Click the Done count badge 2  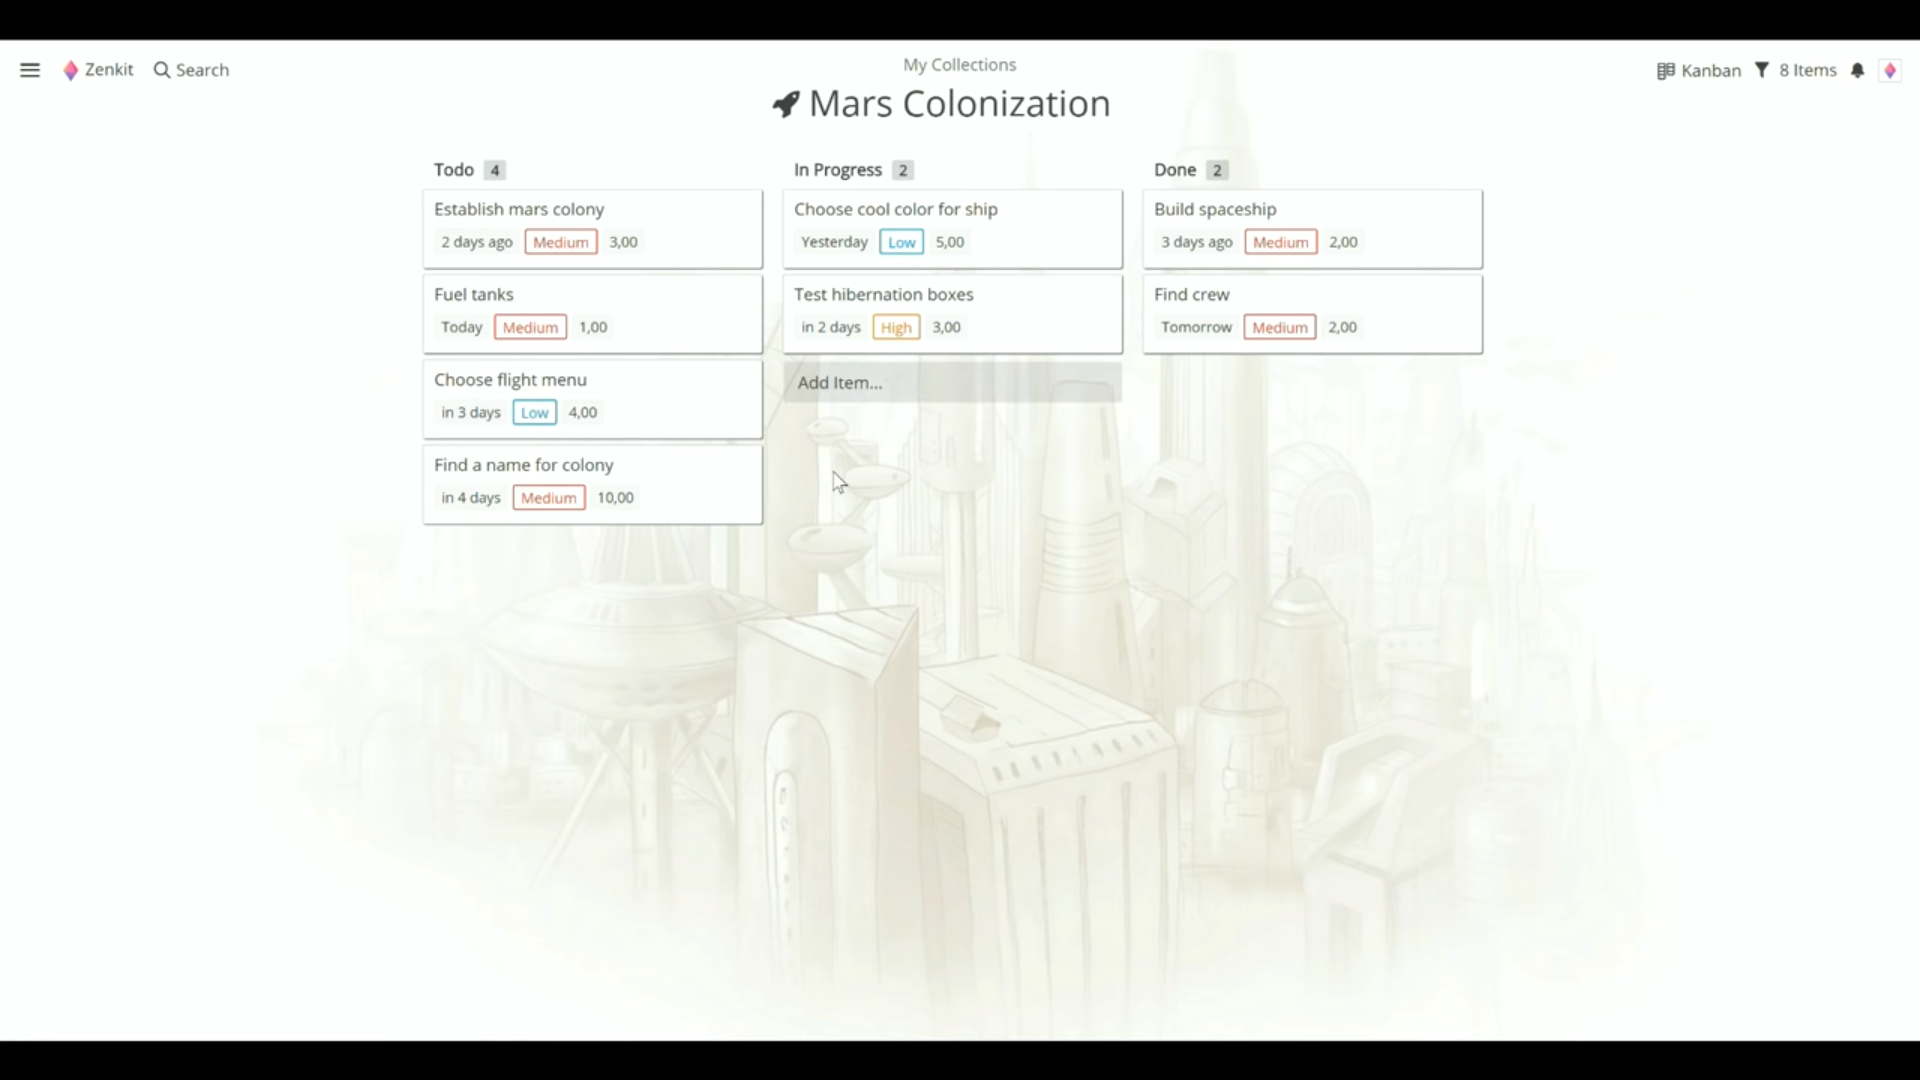point(1217,170)
